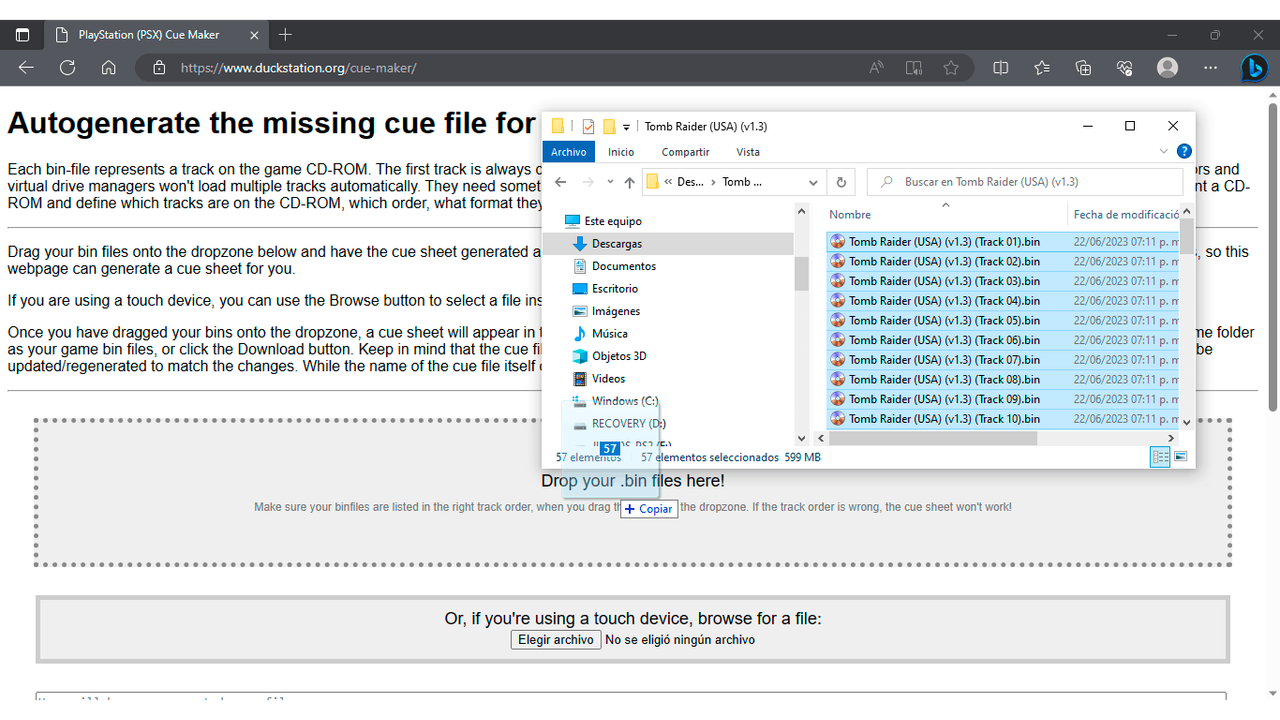The image size is (1280, 720).
Task: Expand the Explorer ribbon chevron
Action: [x=1164, y=152]
